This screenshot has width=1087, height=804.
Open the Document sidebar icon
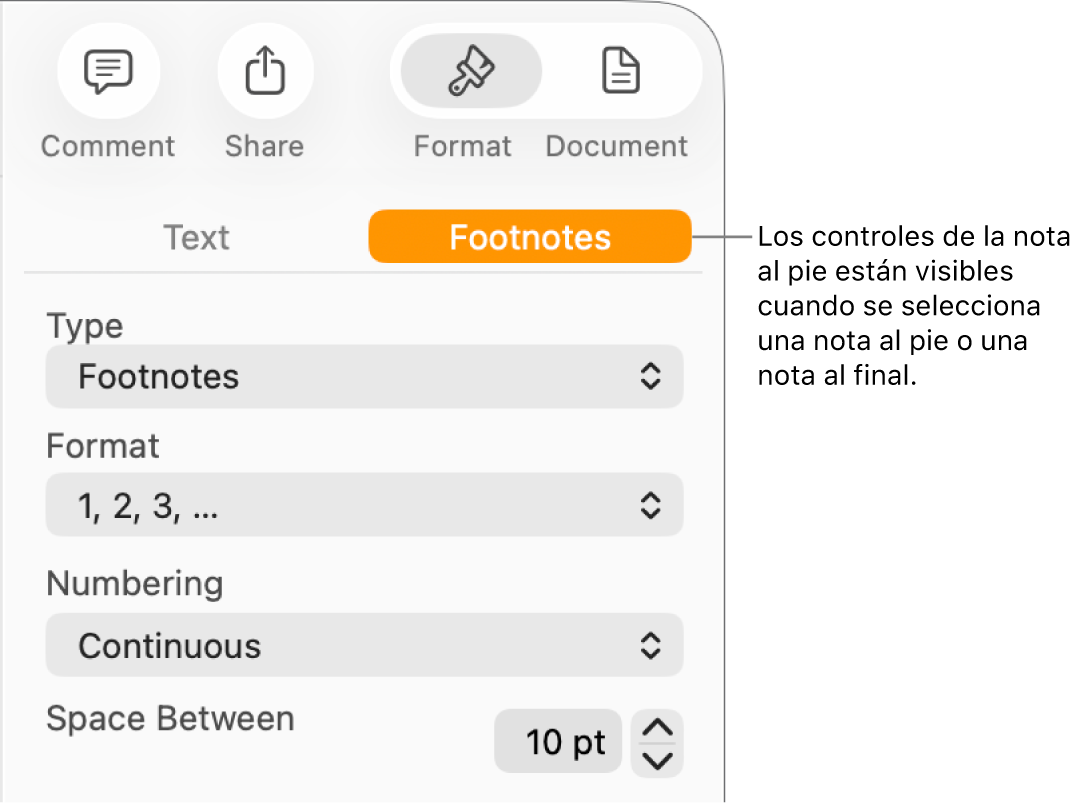(x=619, y=71)
